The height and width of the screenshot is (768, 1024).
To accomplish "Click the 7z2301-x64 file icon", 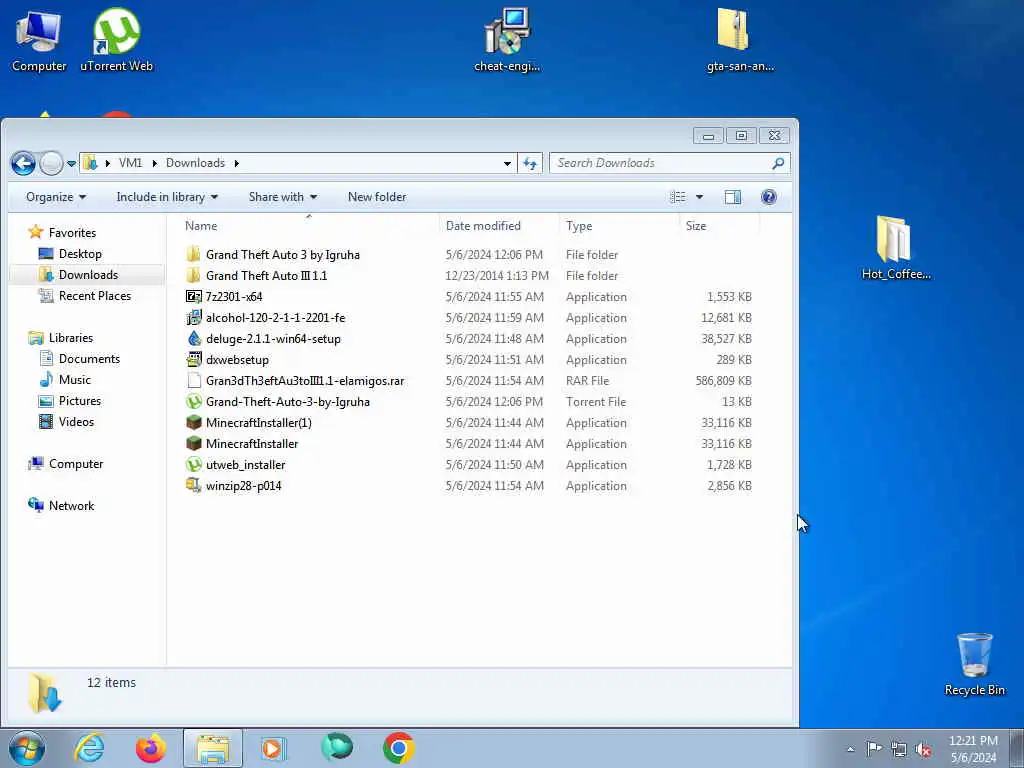I will click(193, 296).
